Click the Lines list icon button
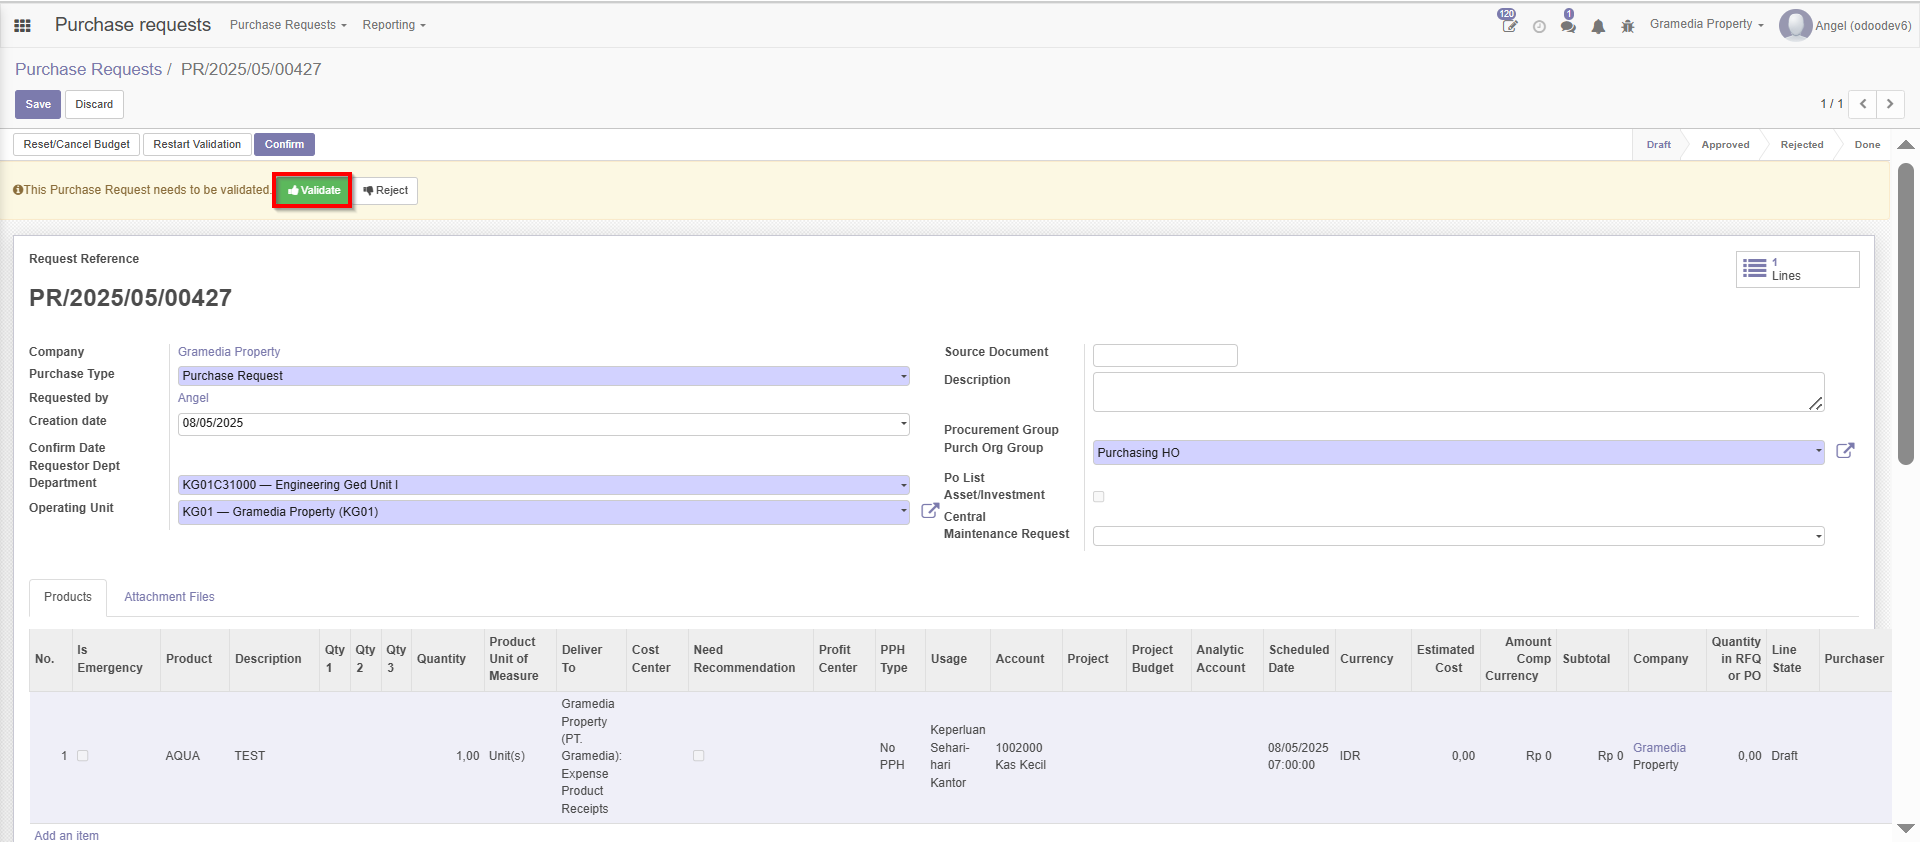This screenshot has height=842, width=1920. 1797,269
